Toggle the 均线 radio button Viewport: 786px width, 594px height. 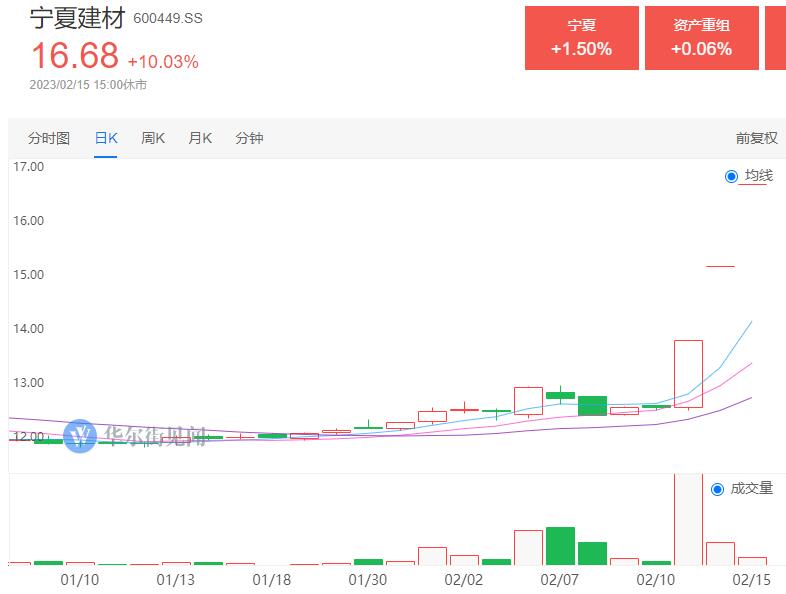(731, 176)
